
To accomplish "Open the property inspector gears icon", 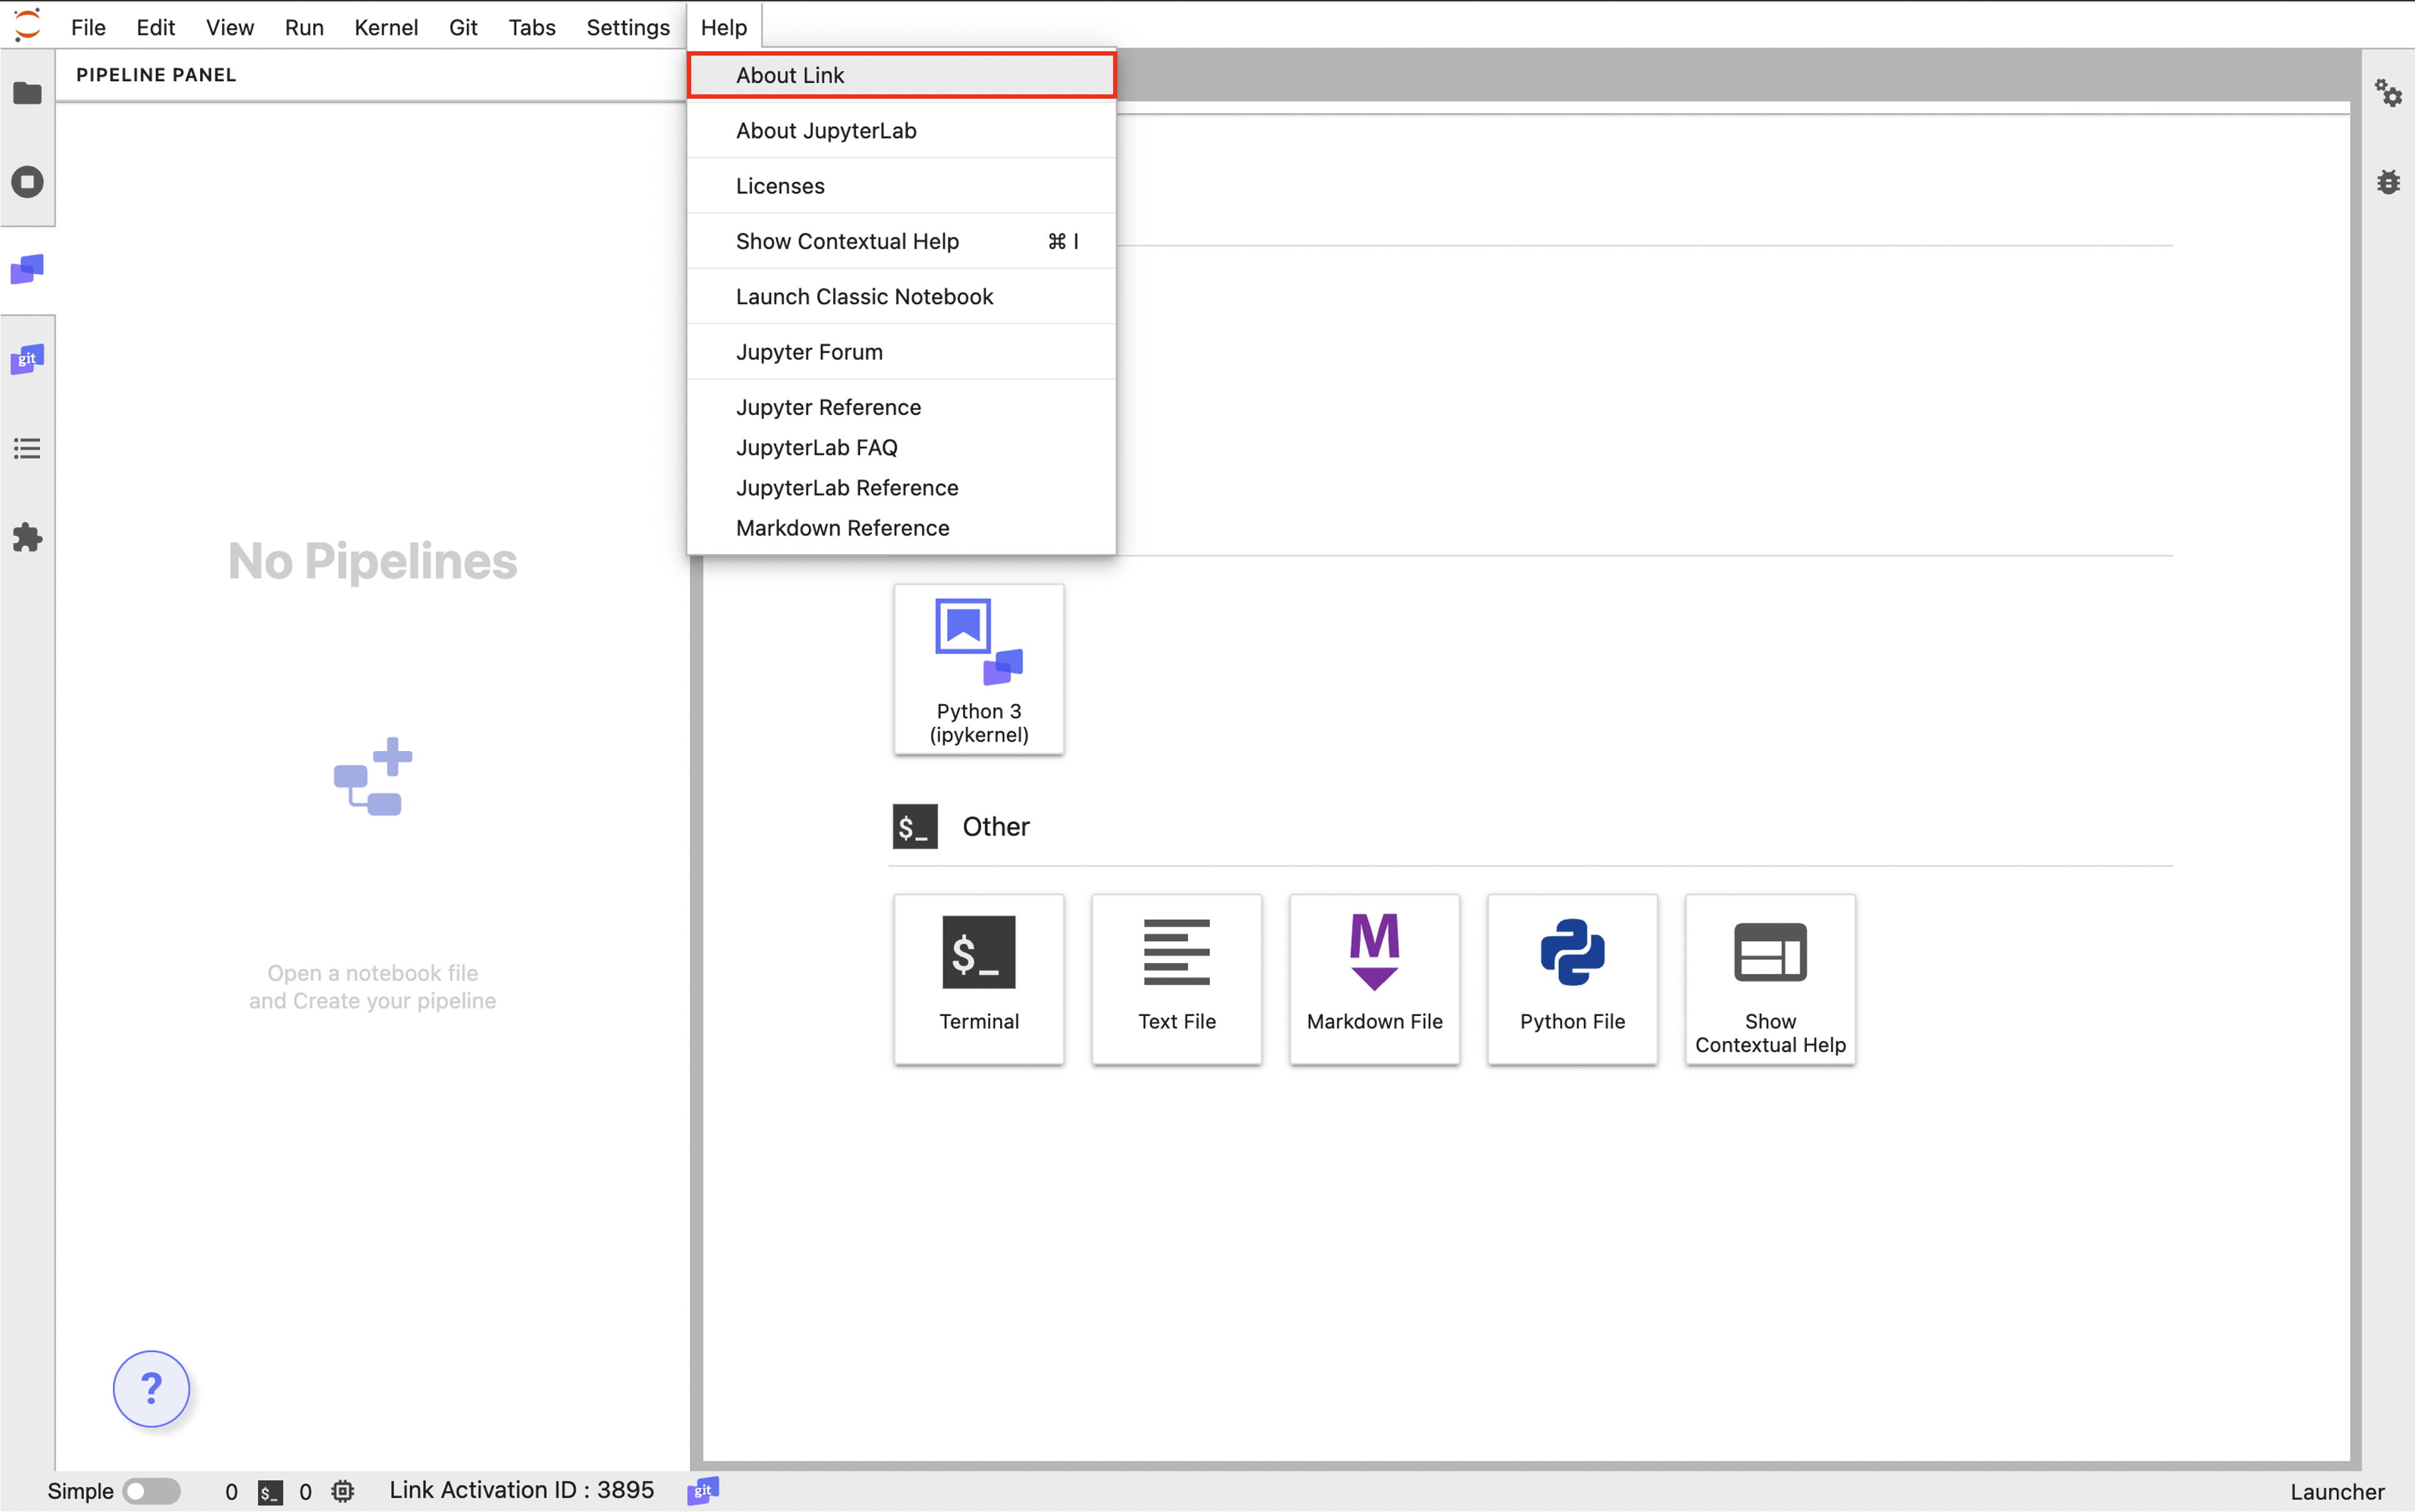I will (2388, 93).
